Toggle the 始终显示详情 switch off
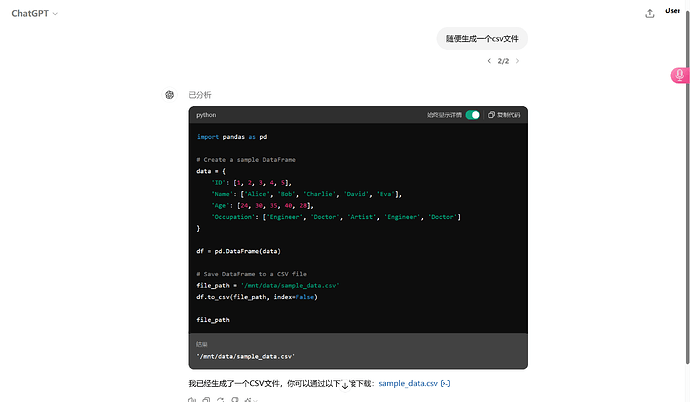The image size is (690, 402). tap(473, 115)
